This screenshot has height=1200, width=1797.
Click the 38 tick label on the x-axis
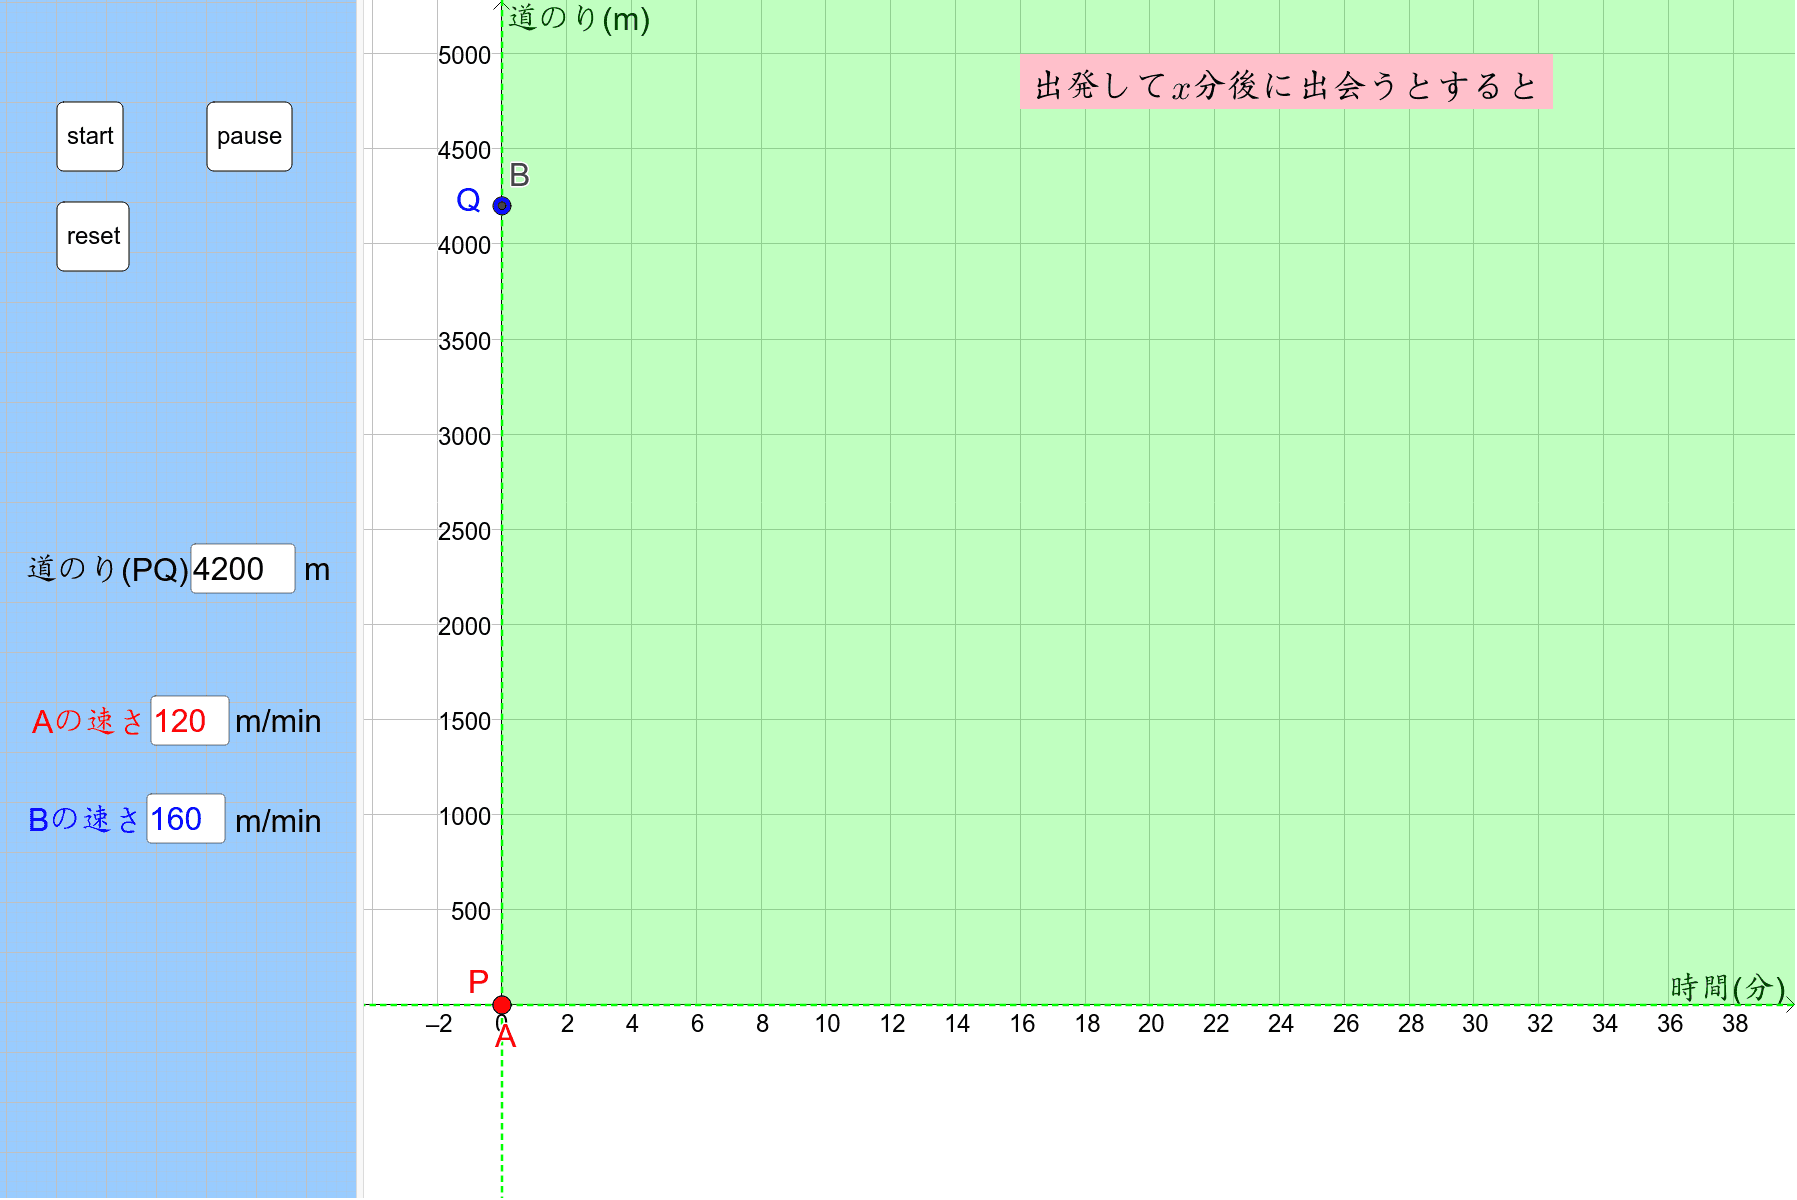1735,1024
